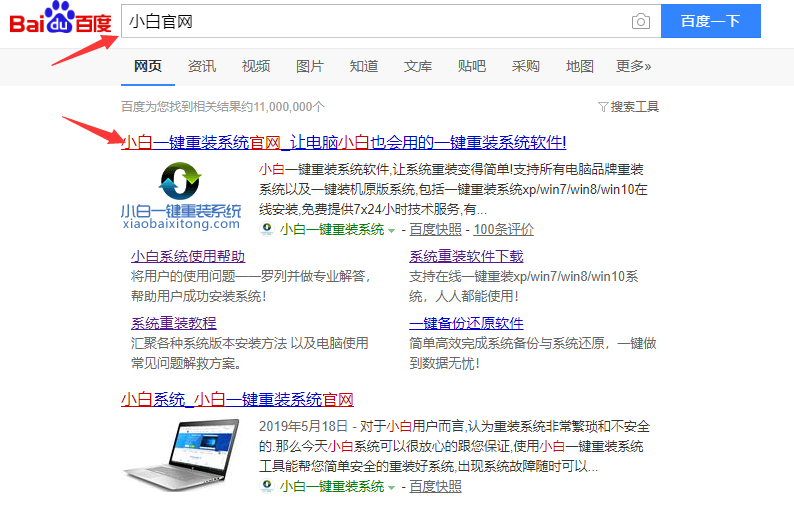794x514 pixels.
Task: Go to the 文库 tab
Action: 418,66
